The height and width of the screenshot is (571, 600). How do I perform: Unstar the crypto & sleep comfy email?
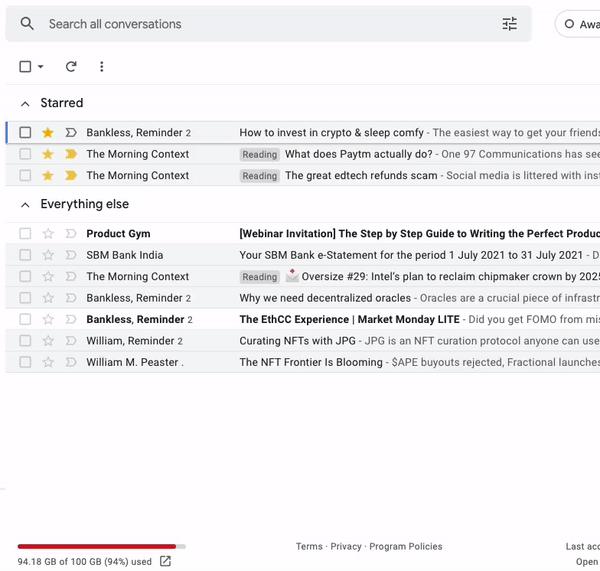pyautogui.click(x=48, y=133)
